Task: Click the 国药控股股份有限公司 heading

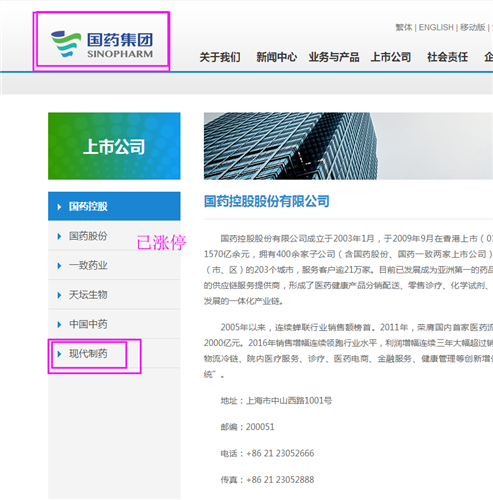Action: pos(267,201)
